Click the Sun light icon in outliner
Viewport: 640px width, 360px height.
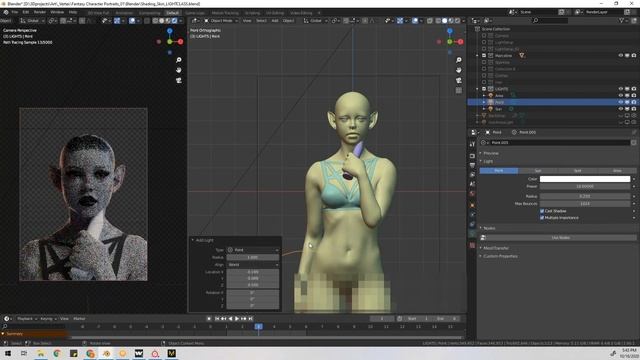point(491,109)
